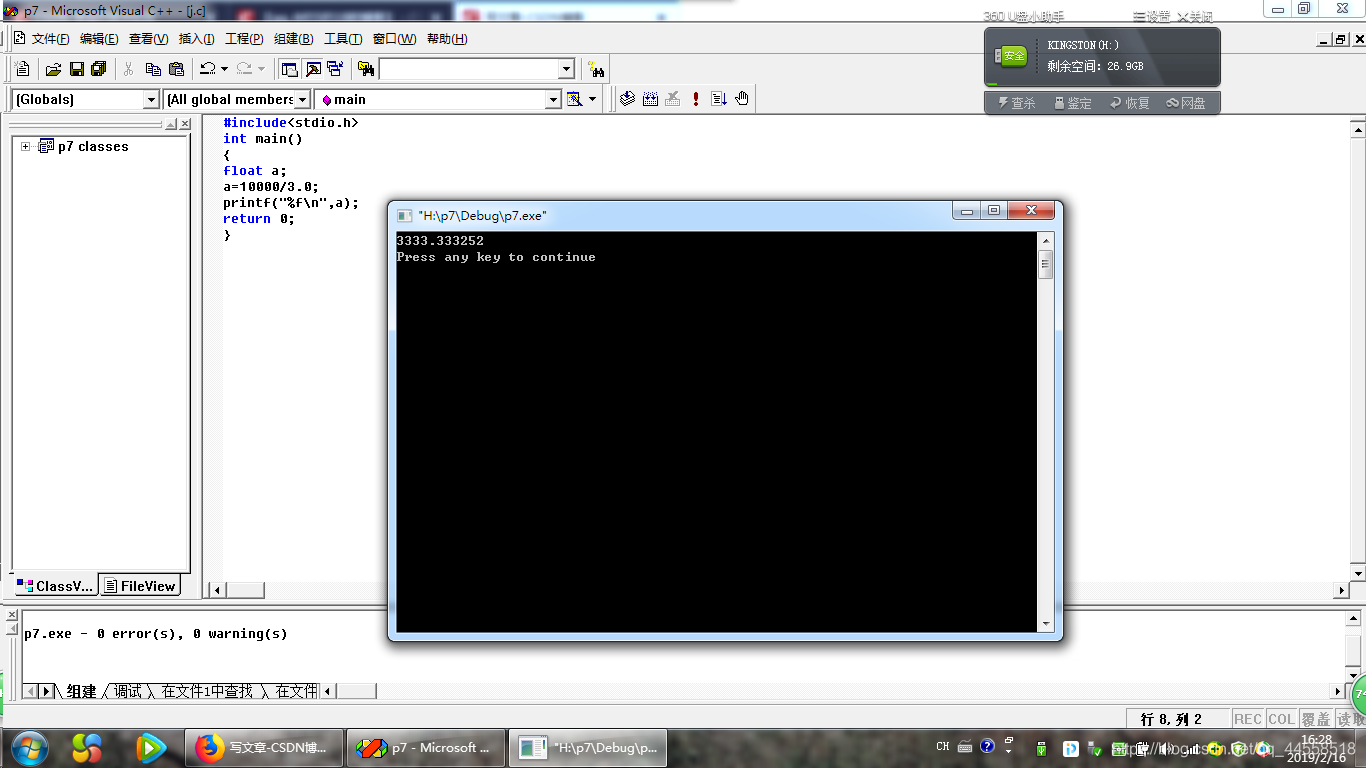Image resolution: width=1366 pixels, height=768 pixels.
Task: Open the 帮助(H) menu
Action: click(446, 39)
